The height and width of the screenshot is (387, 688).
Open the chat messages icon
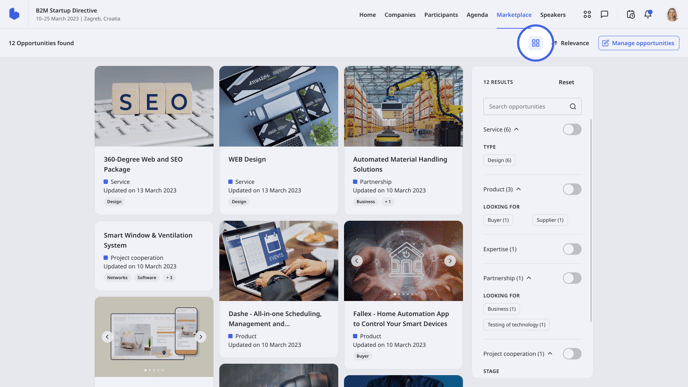(604, 14)
